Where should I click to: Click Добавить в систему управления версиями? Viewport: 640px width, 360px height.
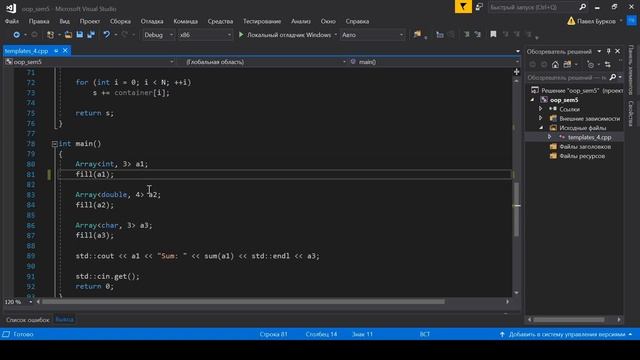point(567,334)
